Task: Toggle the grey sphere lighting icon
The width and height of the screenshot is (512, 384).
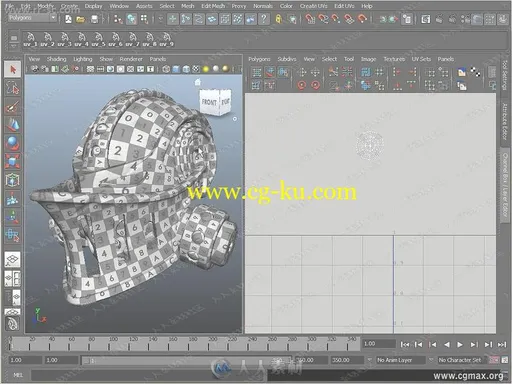Action: click(x=216, y=69)
